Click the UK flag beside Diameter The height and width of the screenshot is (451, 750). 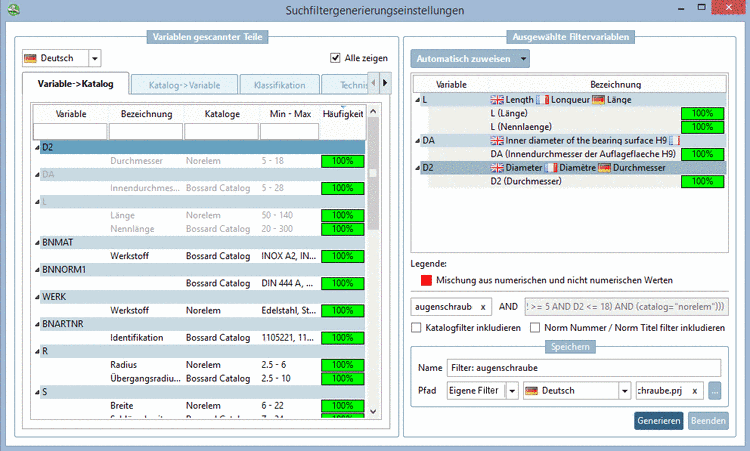pos(497,168)
